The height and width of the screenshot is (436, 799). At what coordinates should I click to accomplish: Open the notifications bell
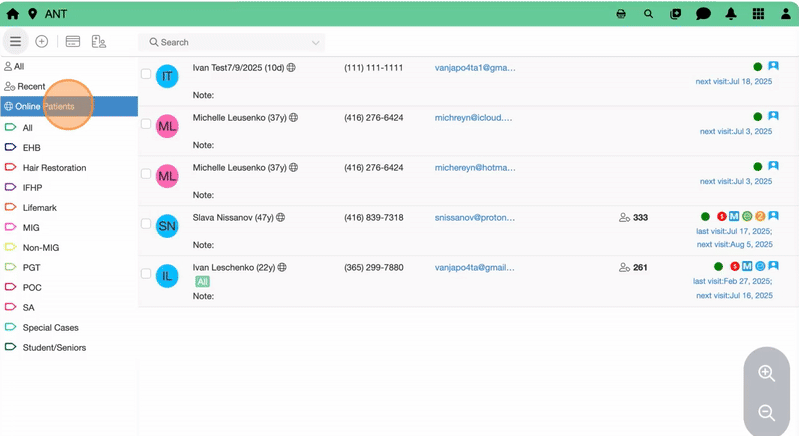click(731, 14)
